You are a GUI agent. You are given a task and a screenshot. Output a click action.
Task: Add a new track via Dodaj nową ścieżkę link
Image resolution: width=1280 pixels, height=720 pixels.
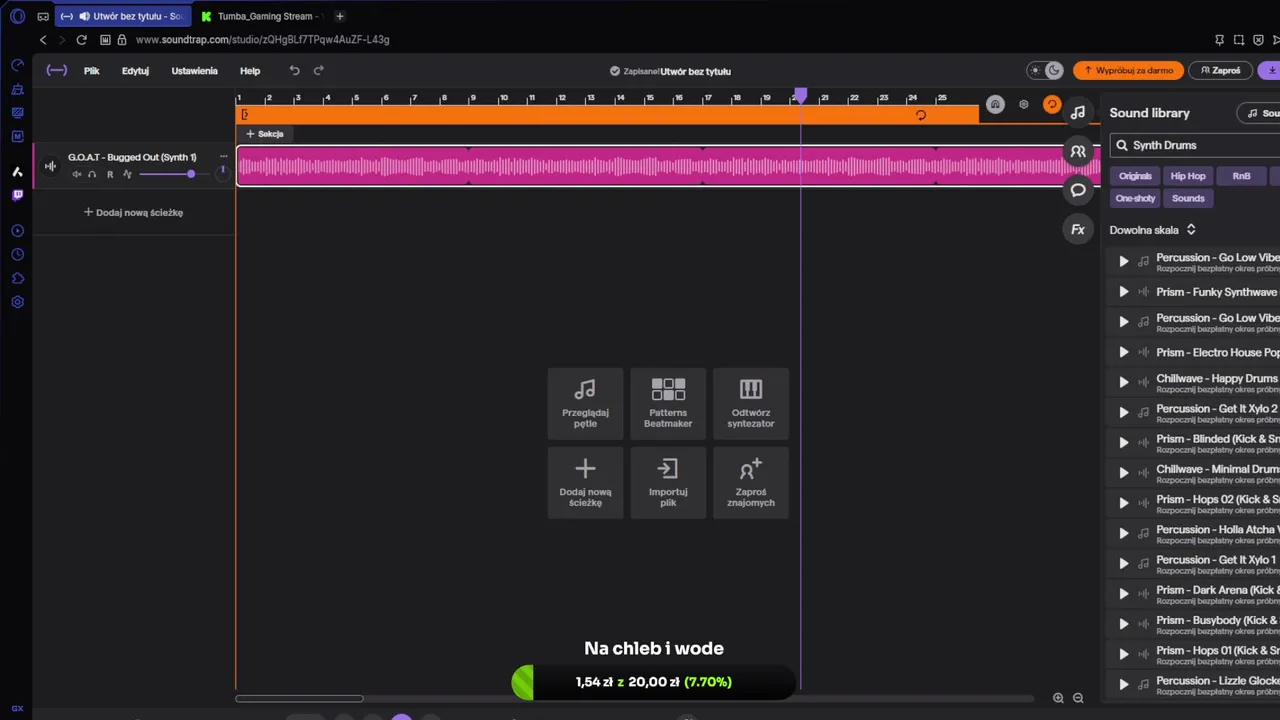(133, 212)
